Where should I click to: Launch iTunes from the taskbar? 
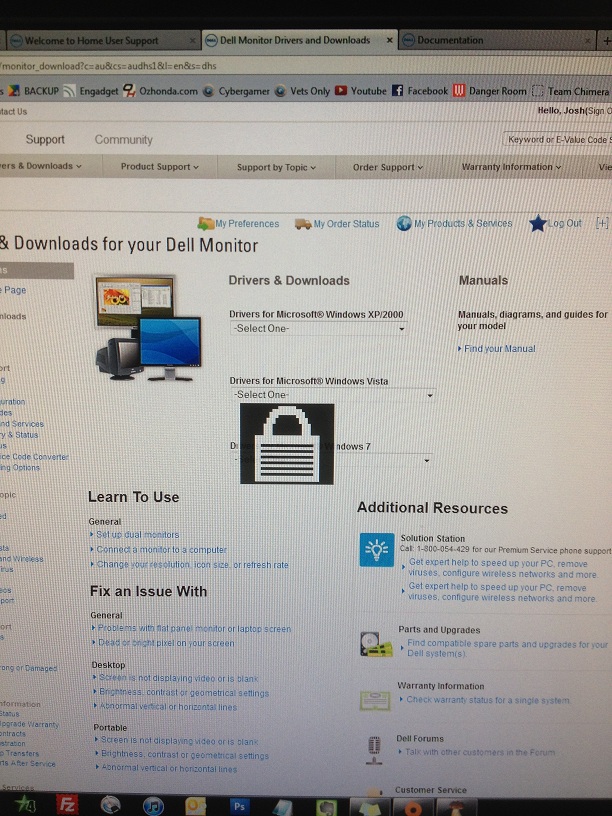tap(153, 806)
